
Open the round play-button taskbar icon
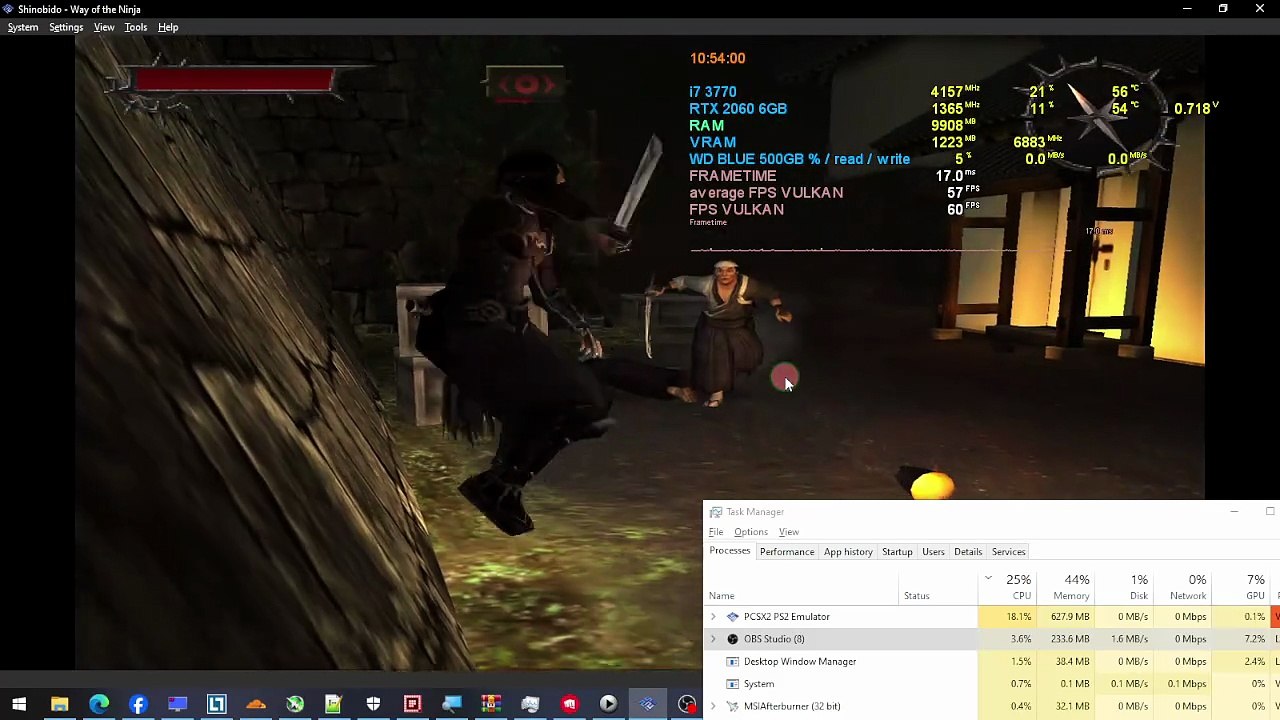coord(608,704)
